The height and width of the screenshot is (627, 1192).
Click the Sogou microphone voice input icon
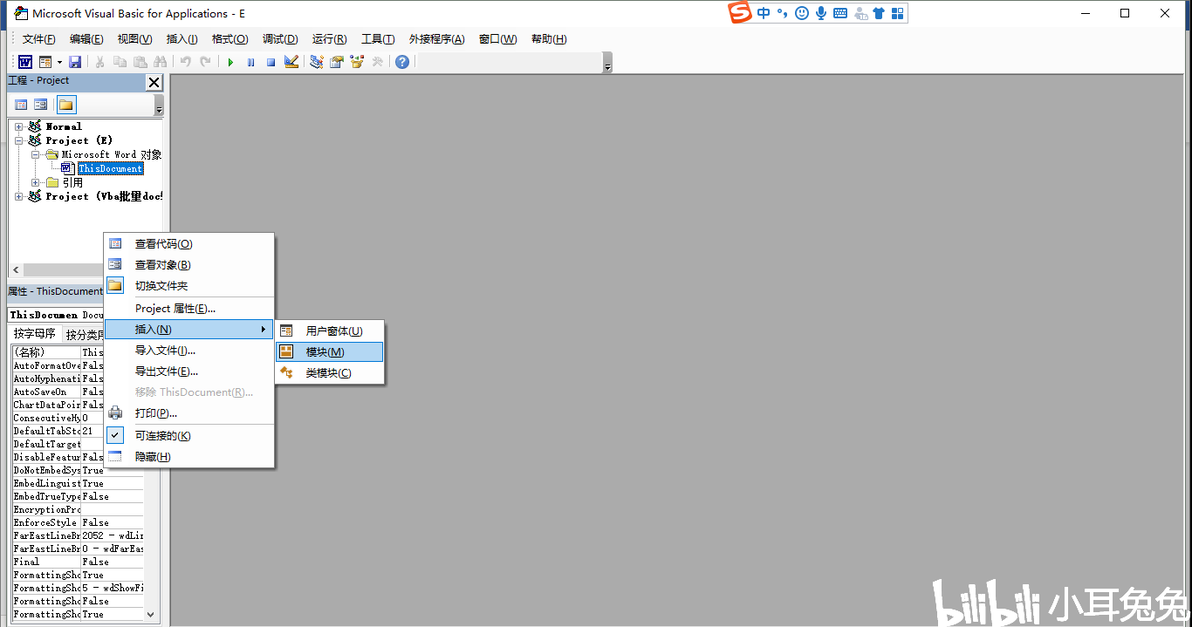[821, 14]
